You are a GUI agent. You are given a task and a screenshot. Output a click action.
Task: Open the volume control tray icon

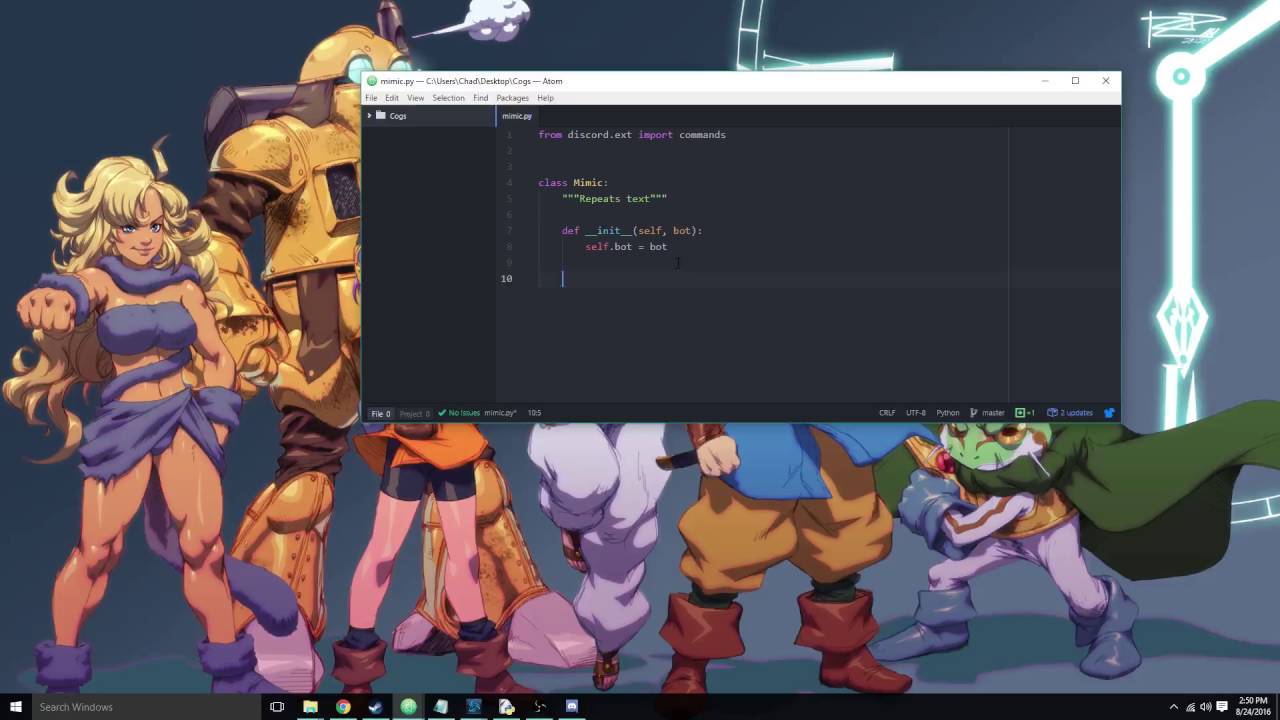tap(1207, 707)
